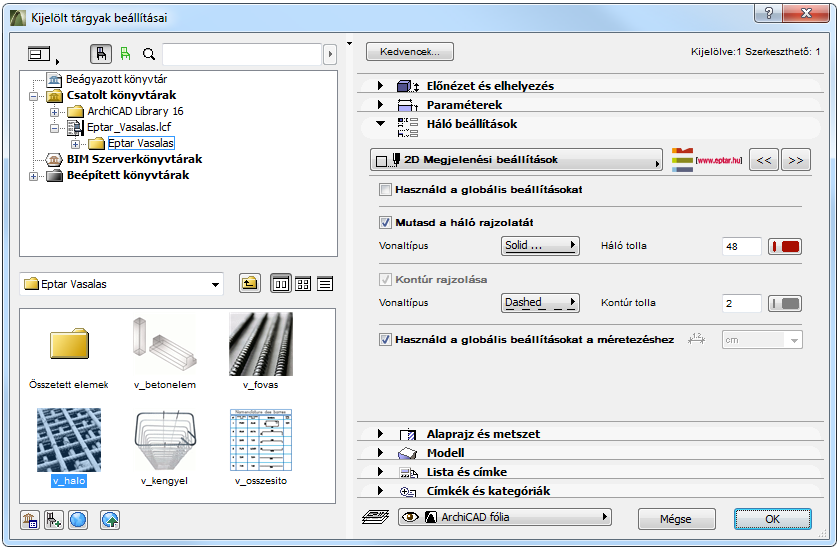Click the eptar.hu logo

pyautogui.click(x=707, y=160)
